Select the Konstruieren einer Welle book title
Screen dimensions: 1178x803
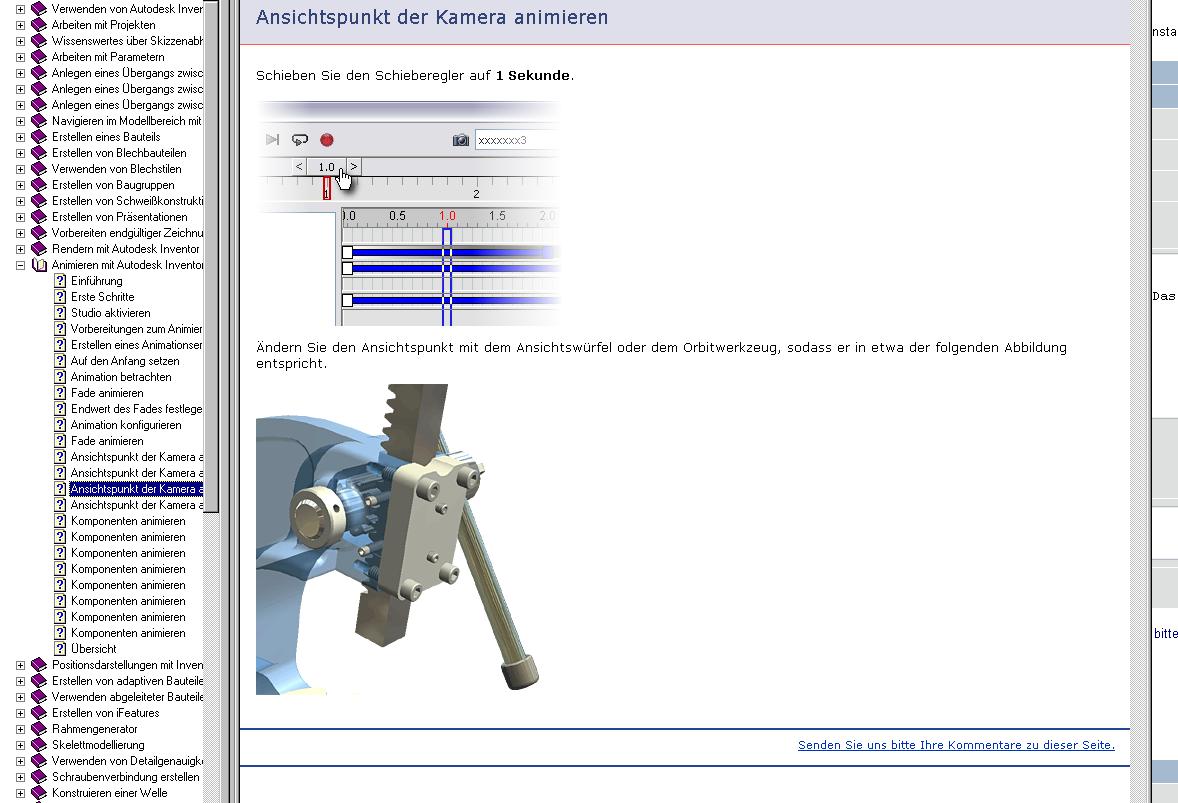pos(110,793)
